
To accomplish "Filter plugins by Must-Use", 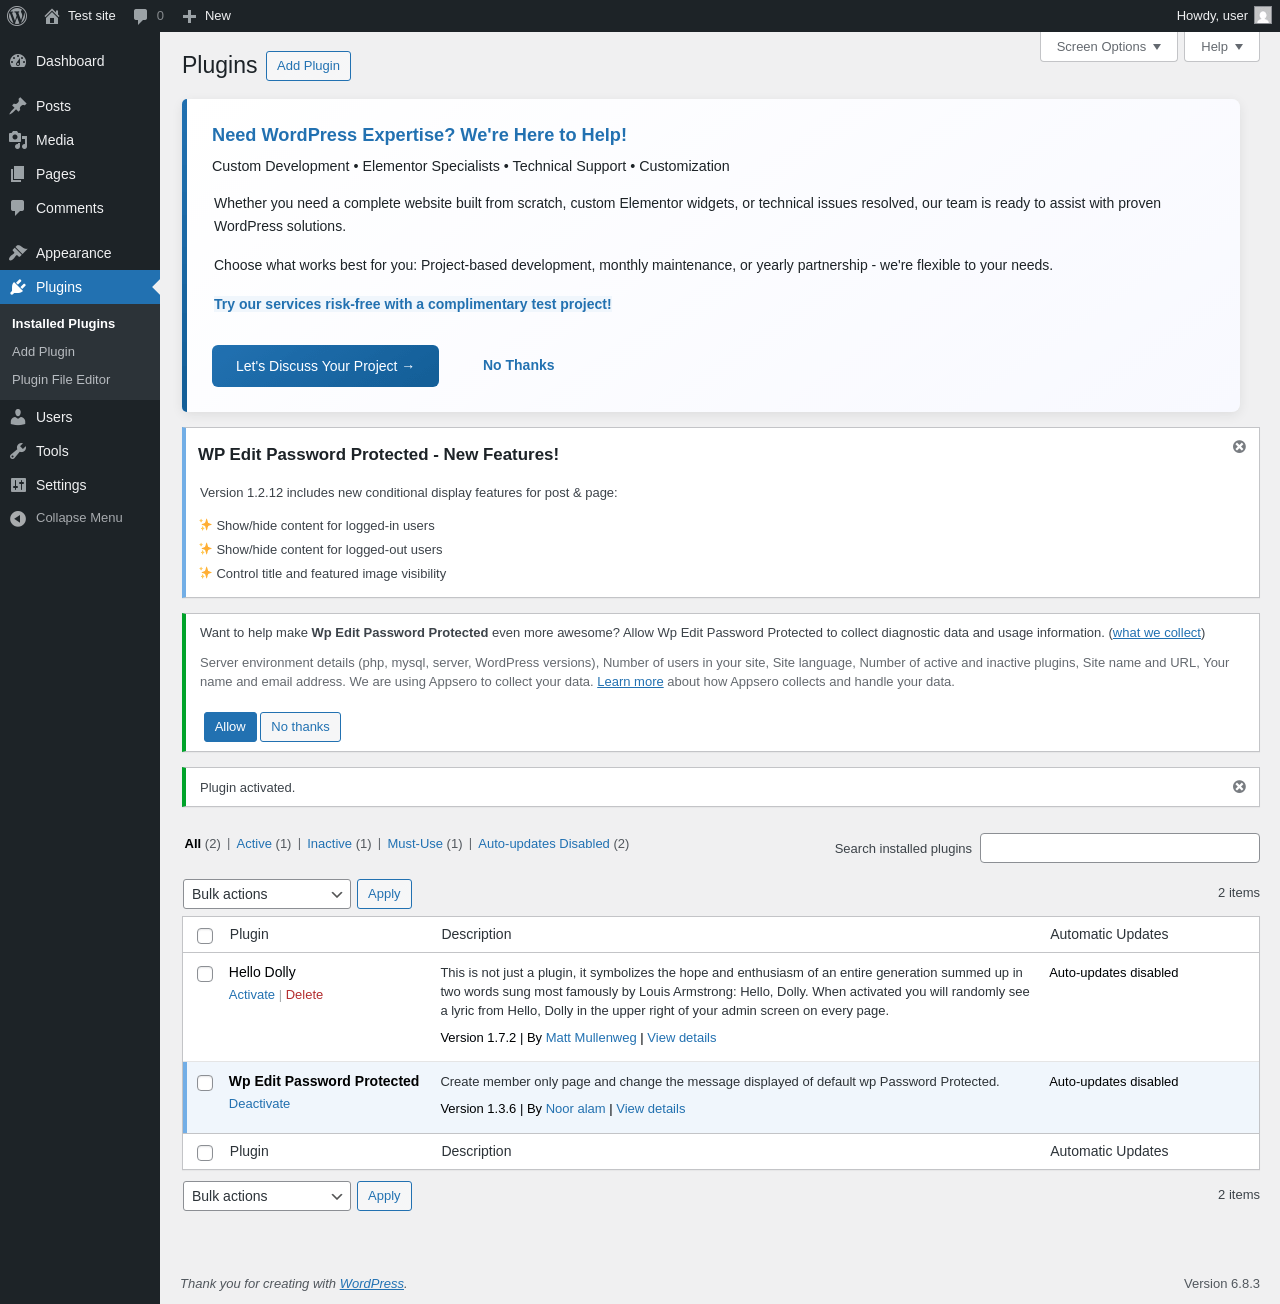I will (415, 844).
